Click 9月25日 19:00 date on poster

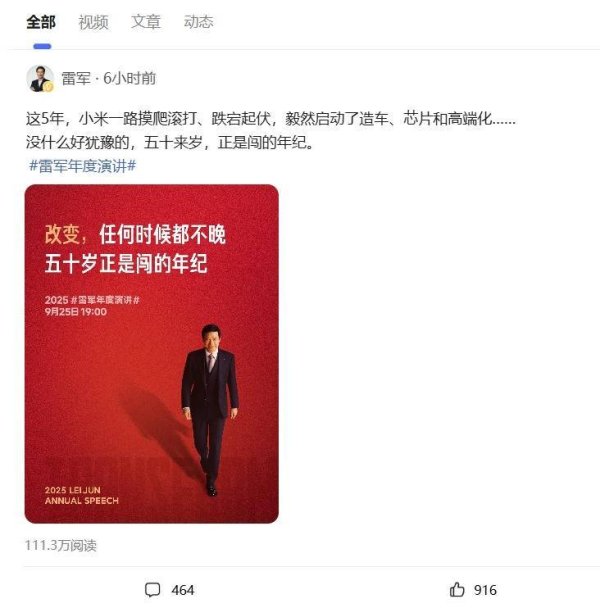(x=76, y=312)
